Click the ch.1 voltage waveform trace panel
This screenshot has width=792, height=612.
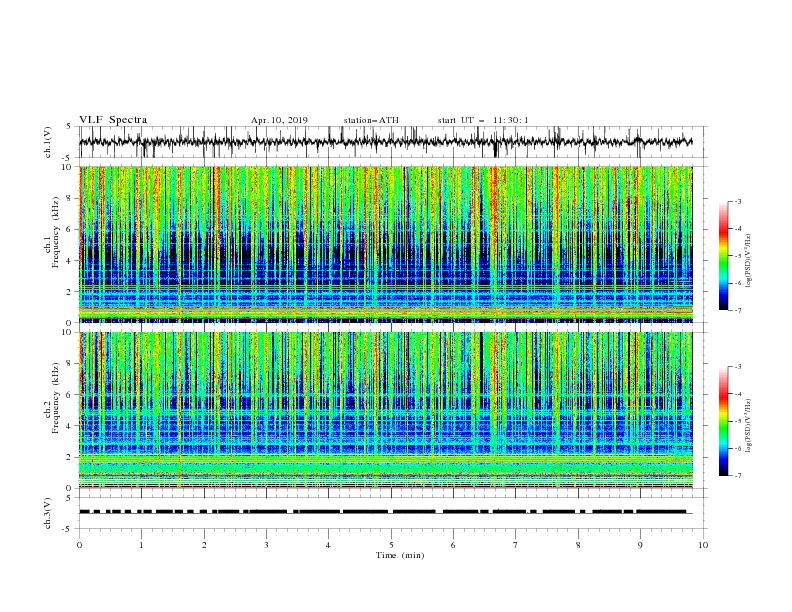[393, 142]
